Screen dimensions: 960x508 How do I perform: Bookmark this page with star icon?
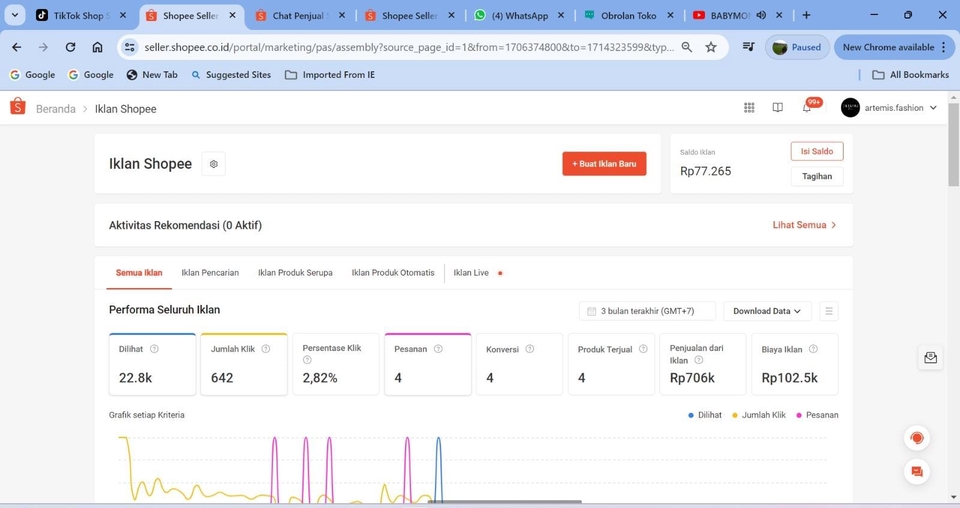711,47
